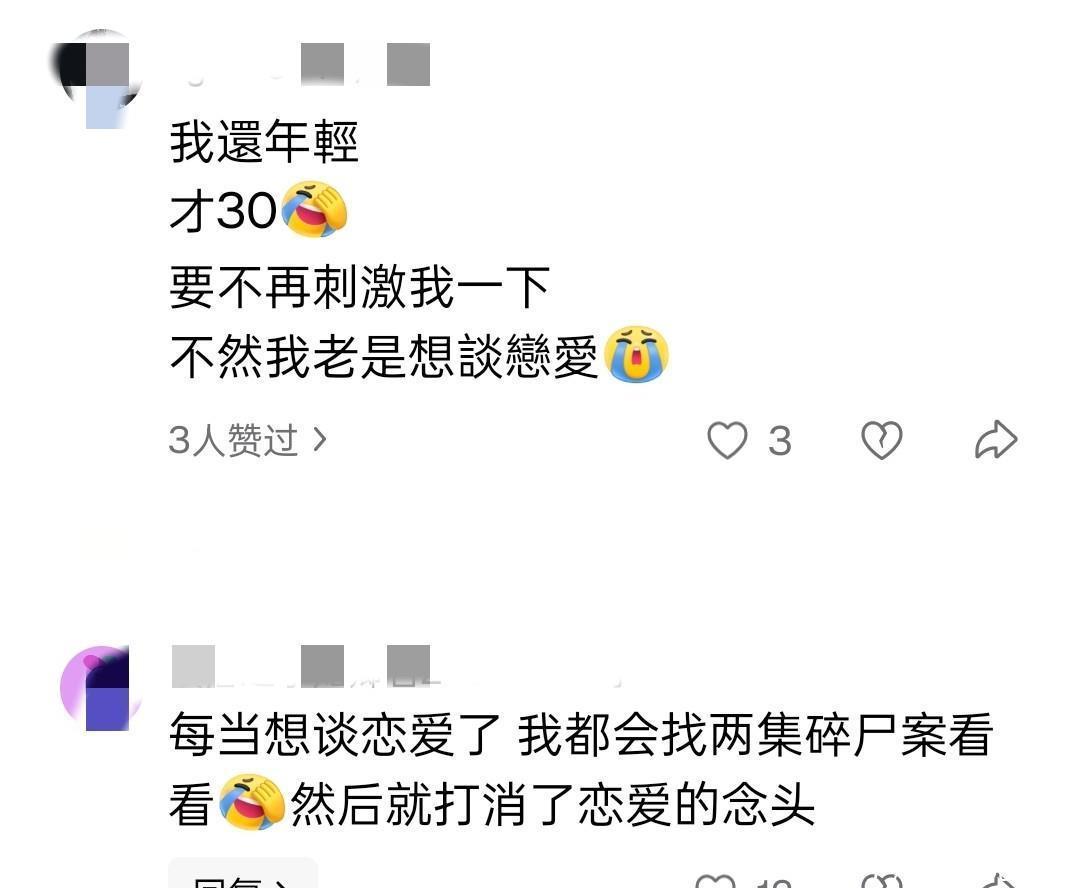This screenshot has width=1080, height=888.
Task: Like the second comment with heart icon
Action: click(715, 881)
